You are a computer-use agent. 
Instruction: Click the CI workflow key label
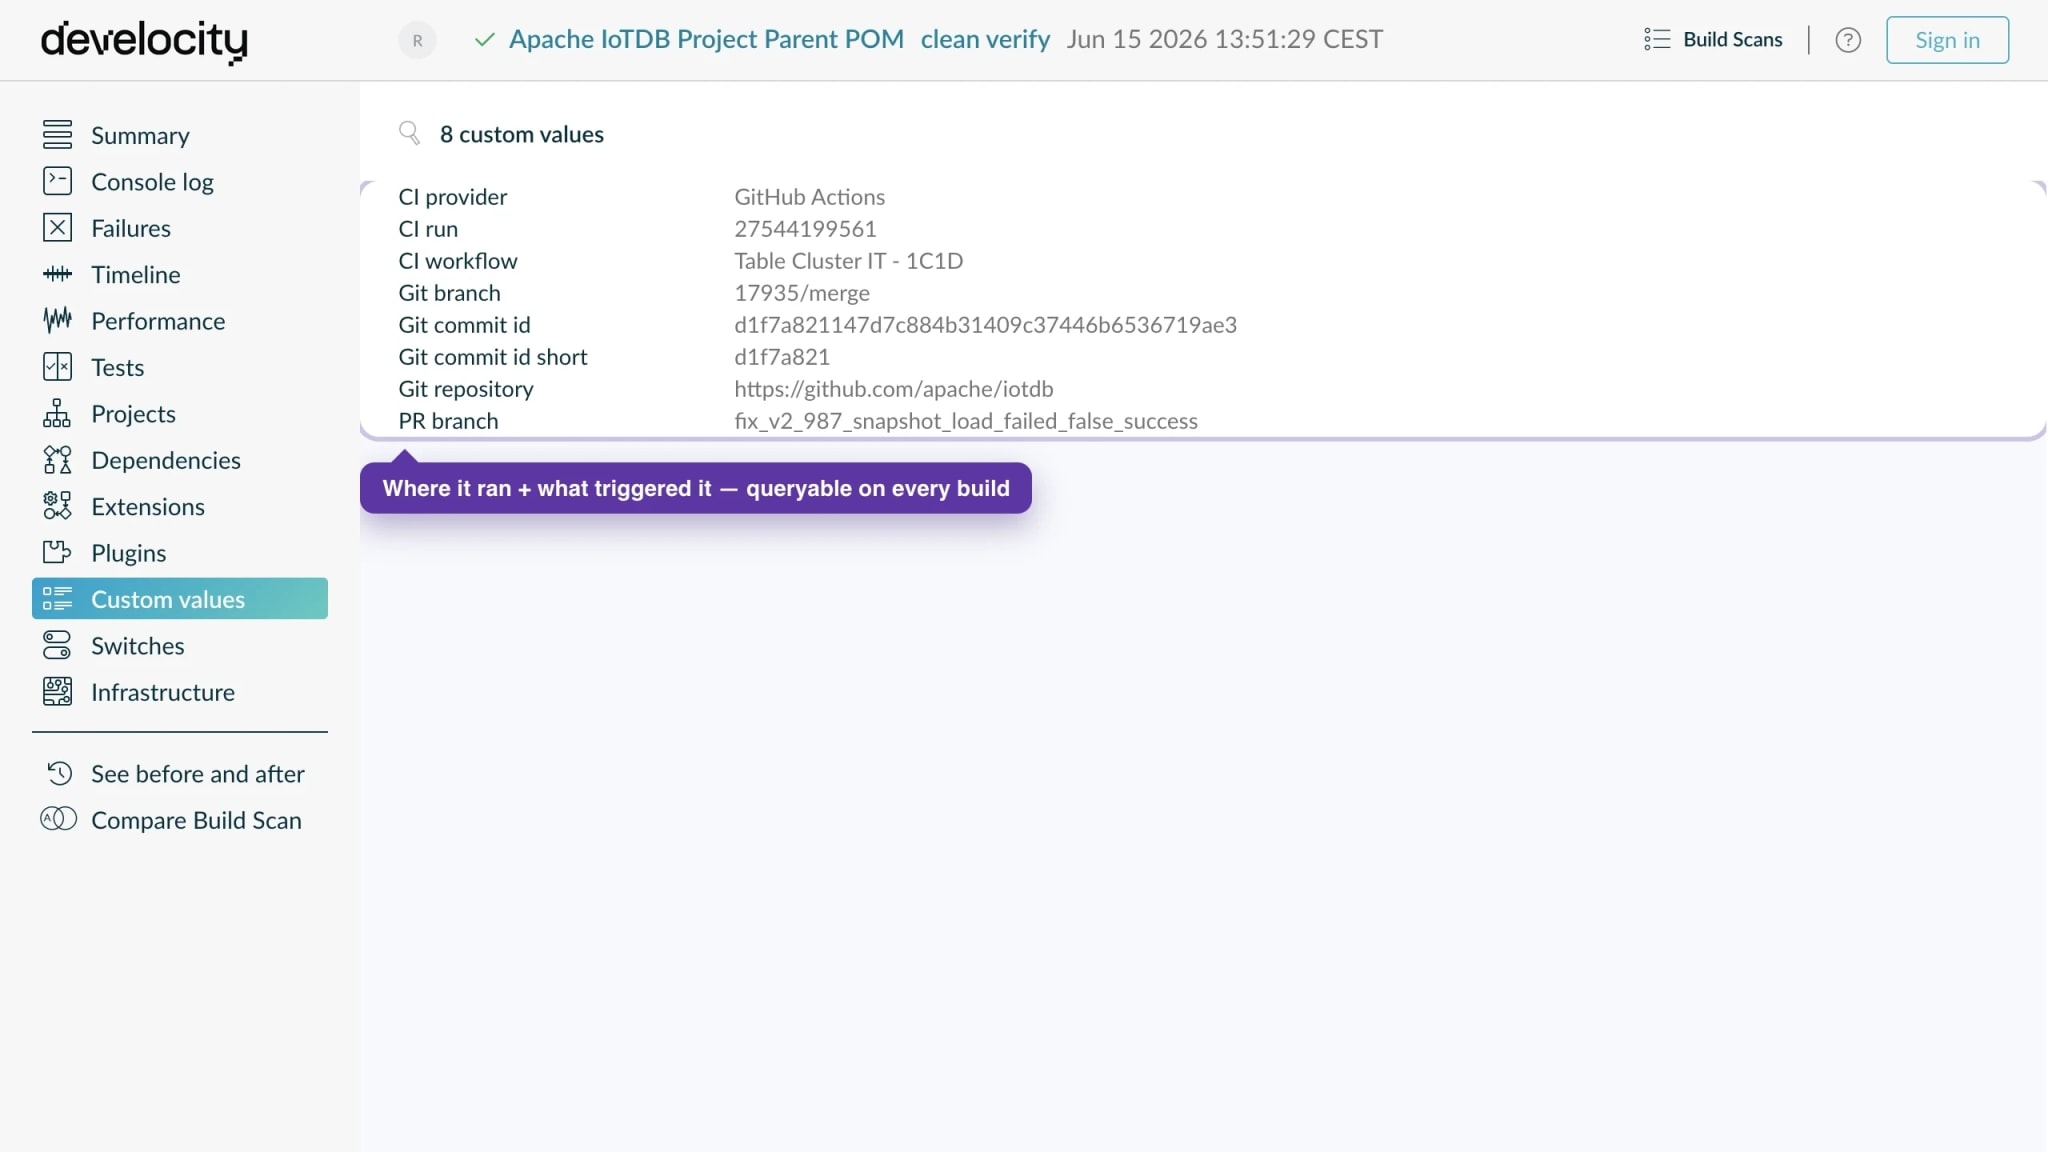[458, 260]
